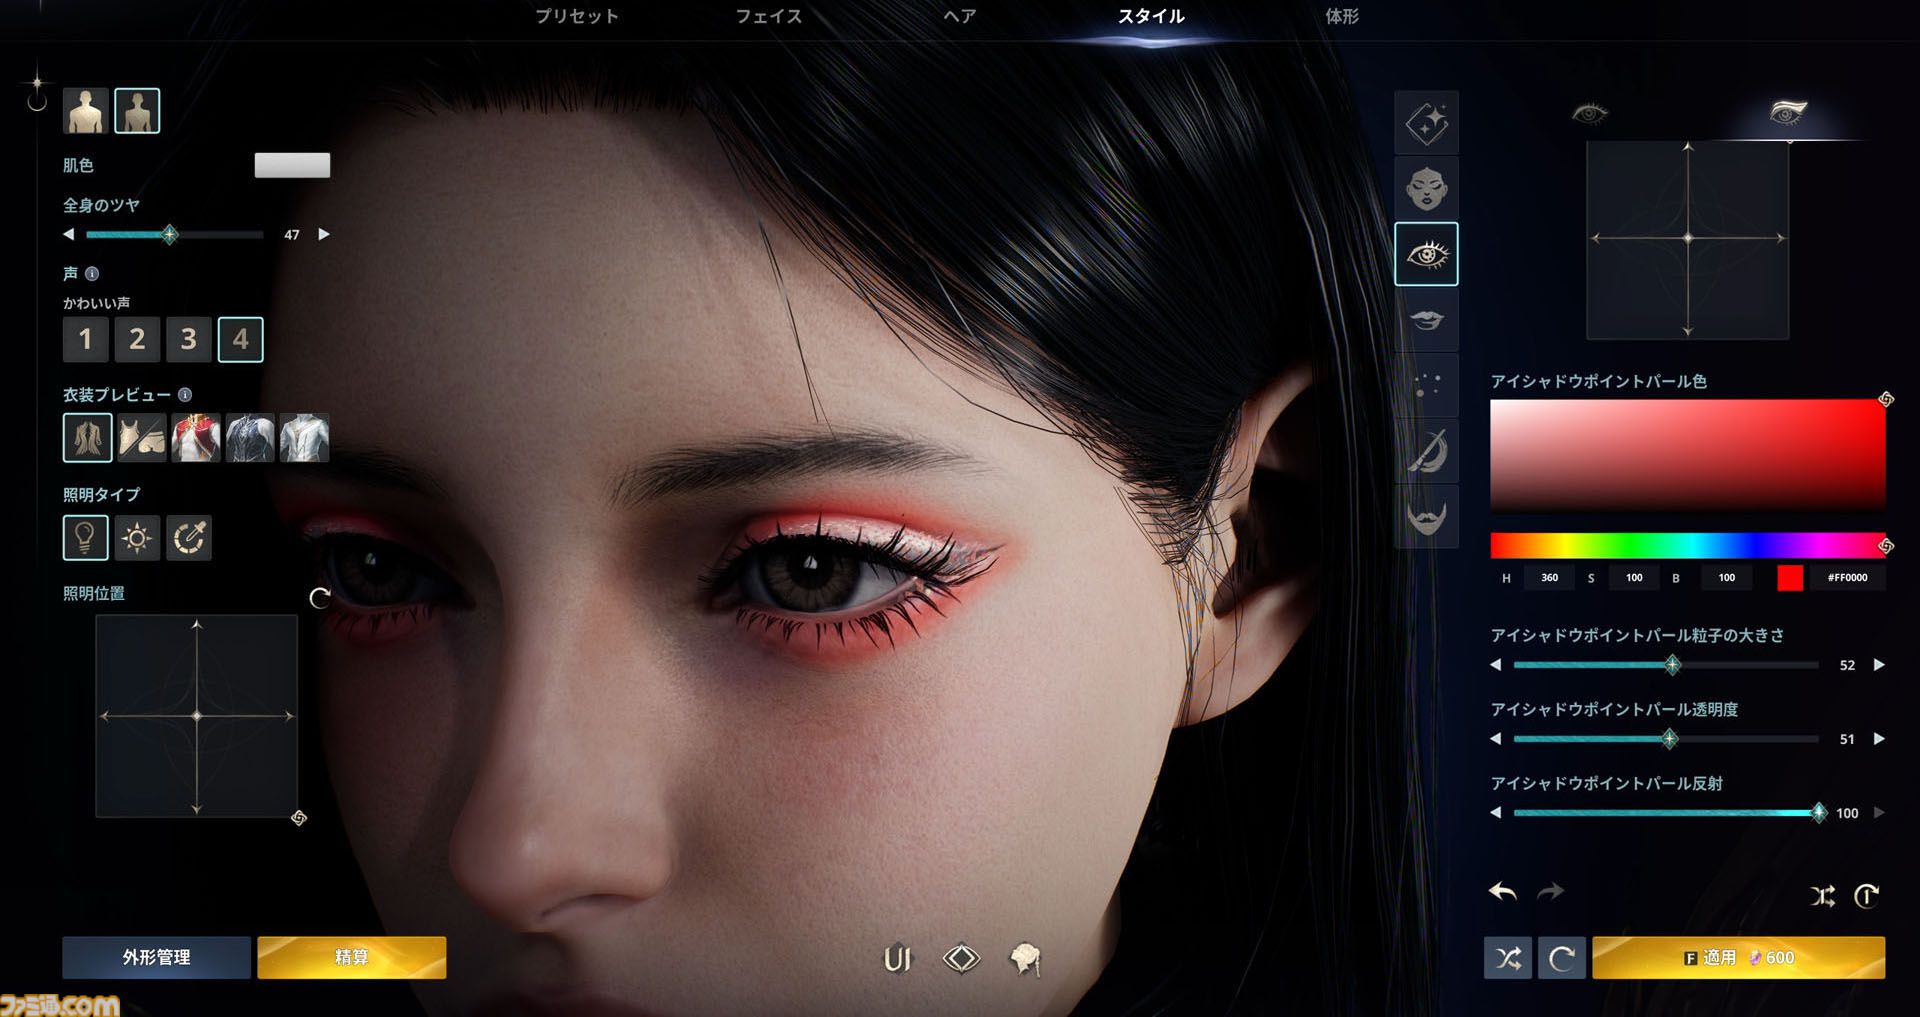This screenshot has height=1017, width=1920.
Task: Click the 適用 600 apply button
Action: [x=1738, y=957]
